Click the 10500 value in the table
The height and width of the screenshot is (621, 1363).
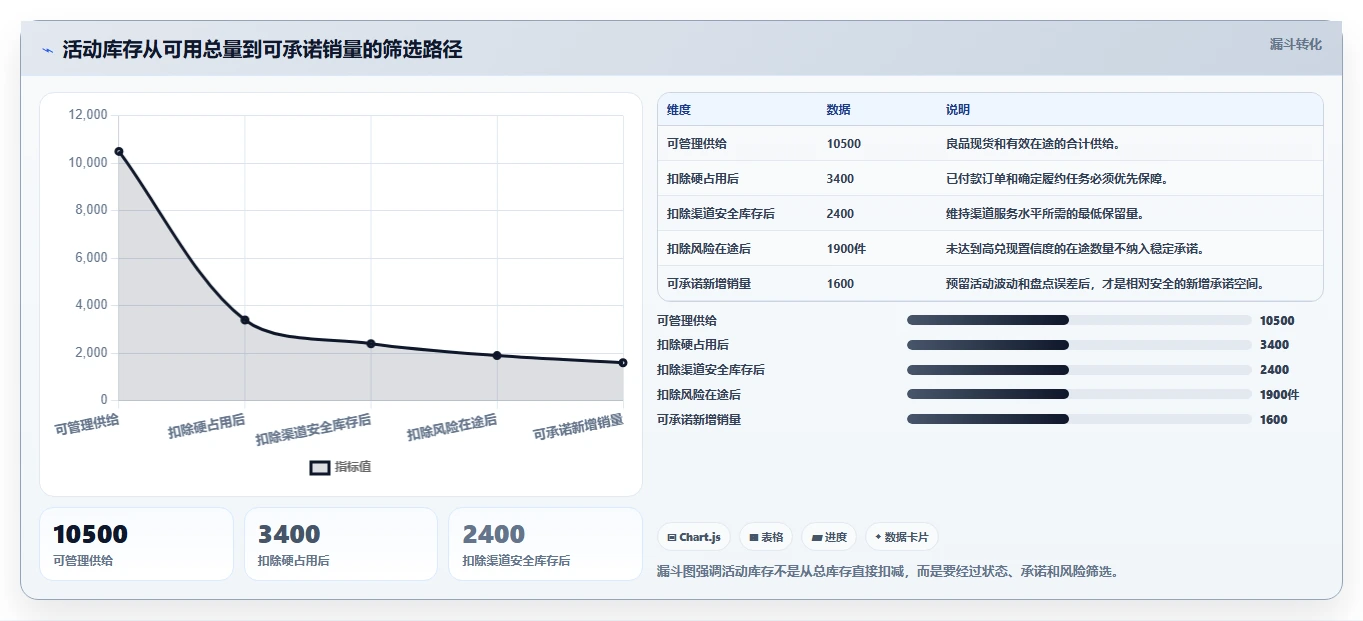pyautogui.click(x=844, y=144)
